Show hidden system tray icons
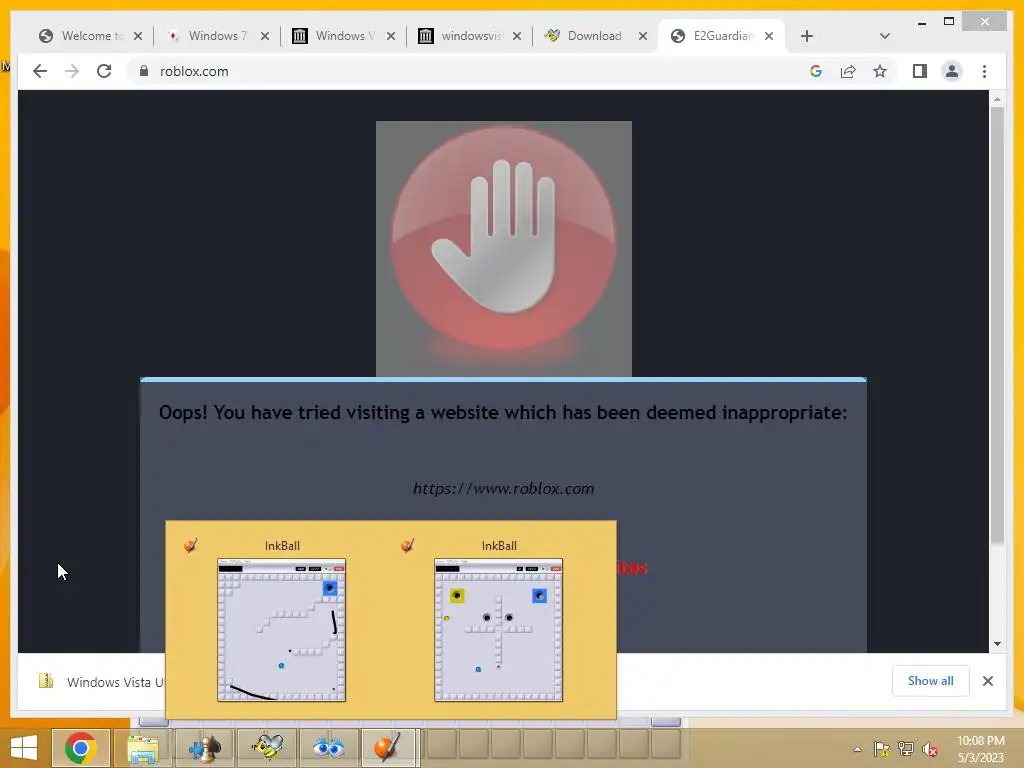This screenshot has width=1024, height=768. click(x=857, y=750)
